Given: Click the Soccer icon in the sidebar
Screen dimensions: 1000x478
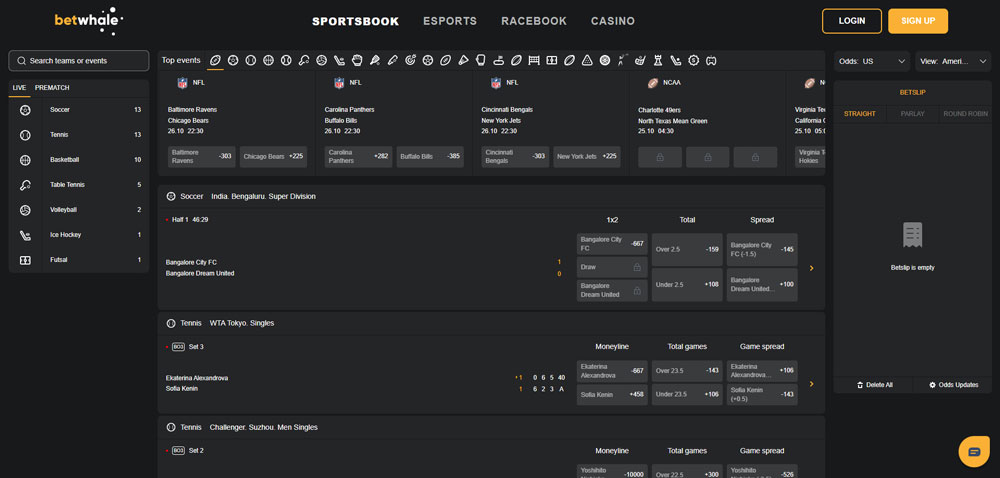Looking at the screenshot, I should [25, 110].
